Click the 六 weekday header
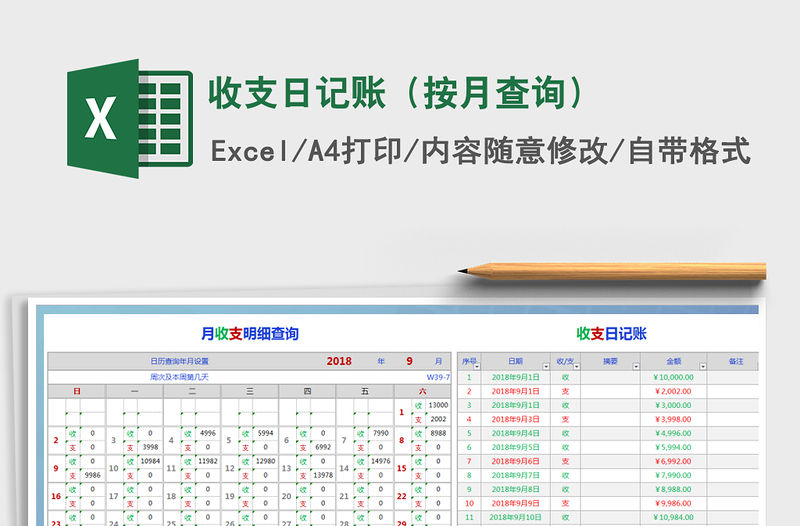Screen dimensions: 800x526 click(x=422, y=391)
